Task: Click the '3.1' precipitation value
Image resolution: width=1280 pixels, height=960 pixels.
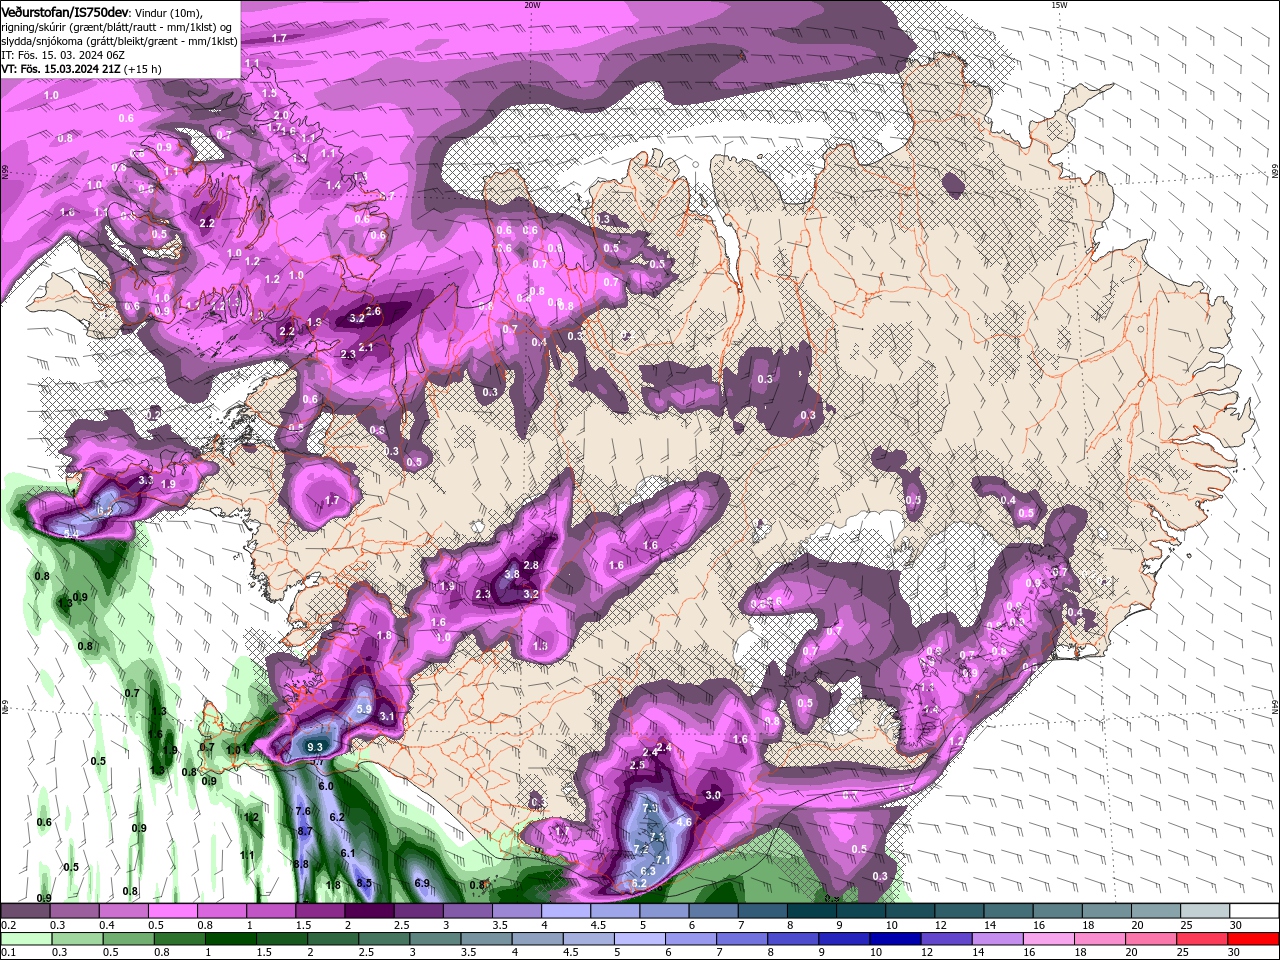Action: point(388,716)
